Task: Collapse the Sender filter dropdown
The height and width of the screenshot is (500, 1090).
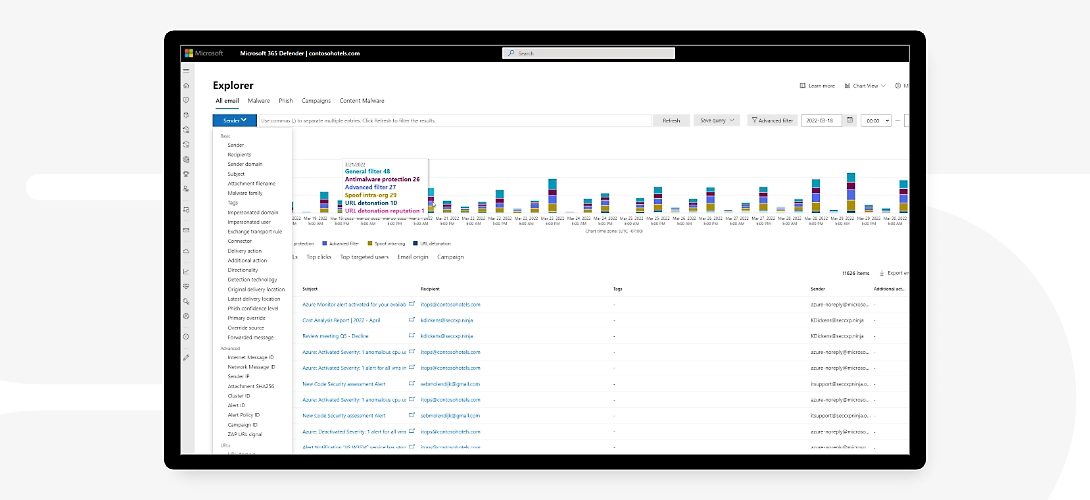Action: pos(234,120)
